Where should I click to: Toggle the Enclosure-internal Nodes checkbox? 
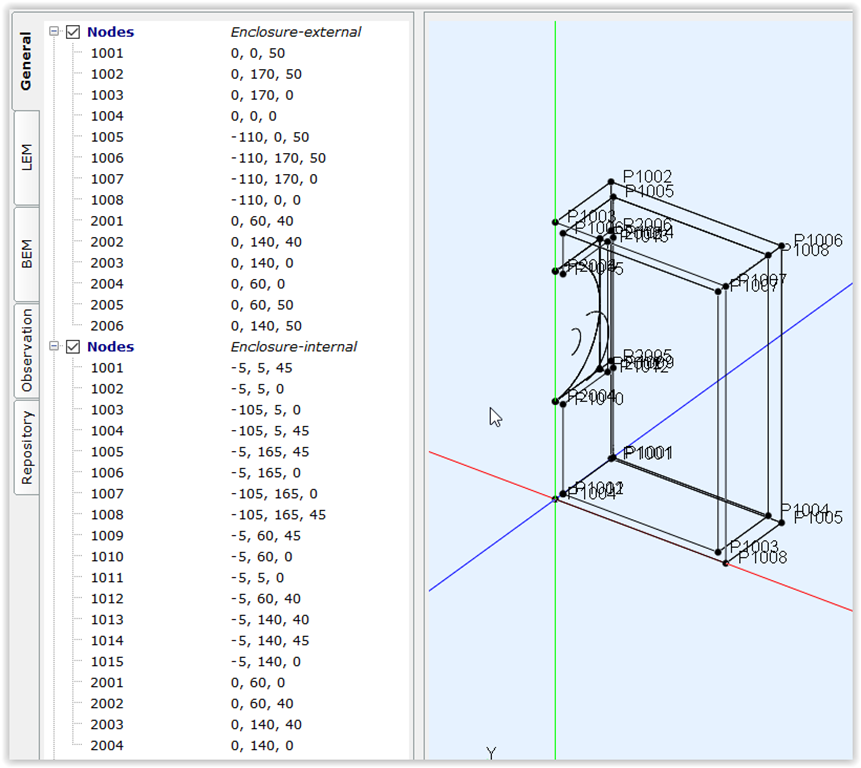(73, 347)
